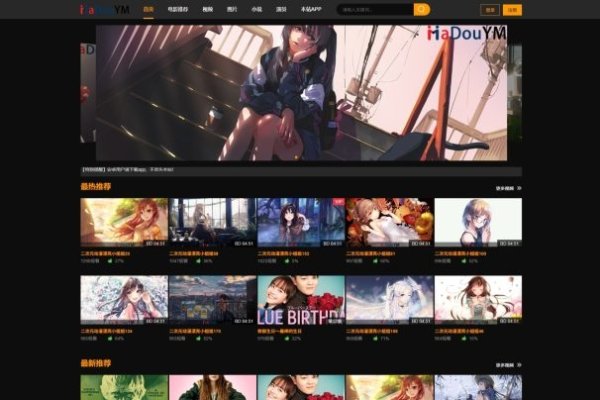Viewport: 600px width, 400px height.
Task: Show next carousel slide at right edge
Action: (515, 93)
